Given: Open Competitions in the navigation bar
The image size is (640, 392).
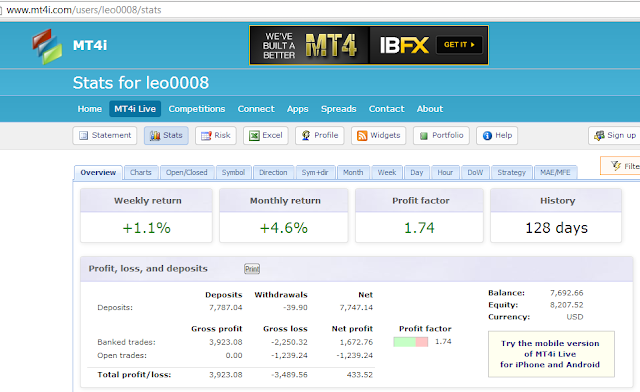Looking at the screenshot, I should coord(197,109).
